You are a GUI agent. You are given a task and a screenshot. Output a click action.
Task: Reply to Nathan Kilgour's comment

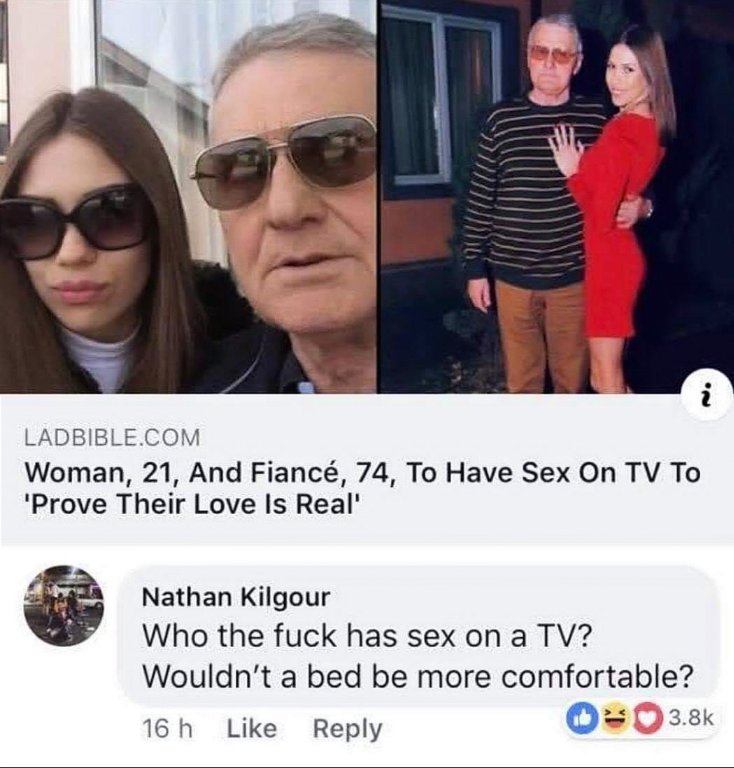click(347, 729)
